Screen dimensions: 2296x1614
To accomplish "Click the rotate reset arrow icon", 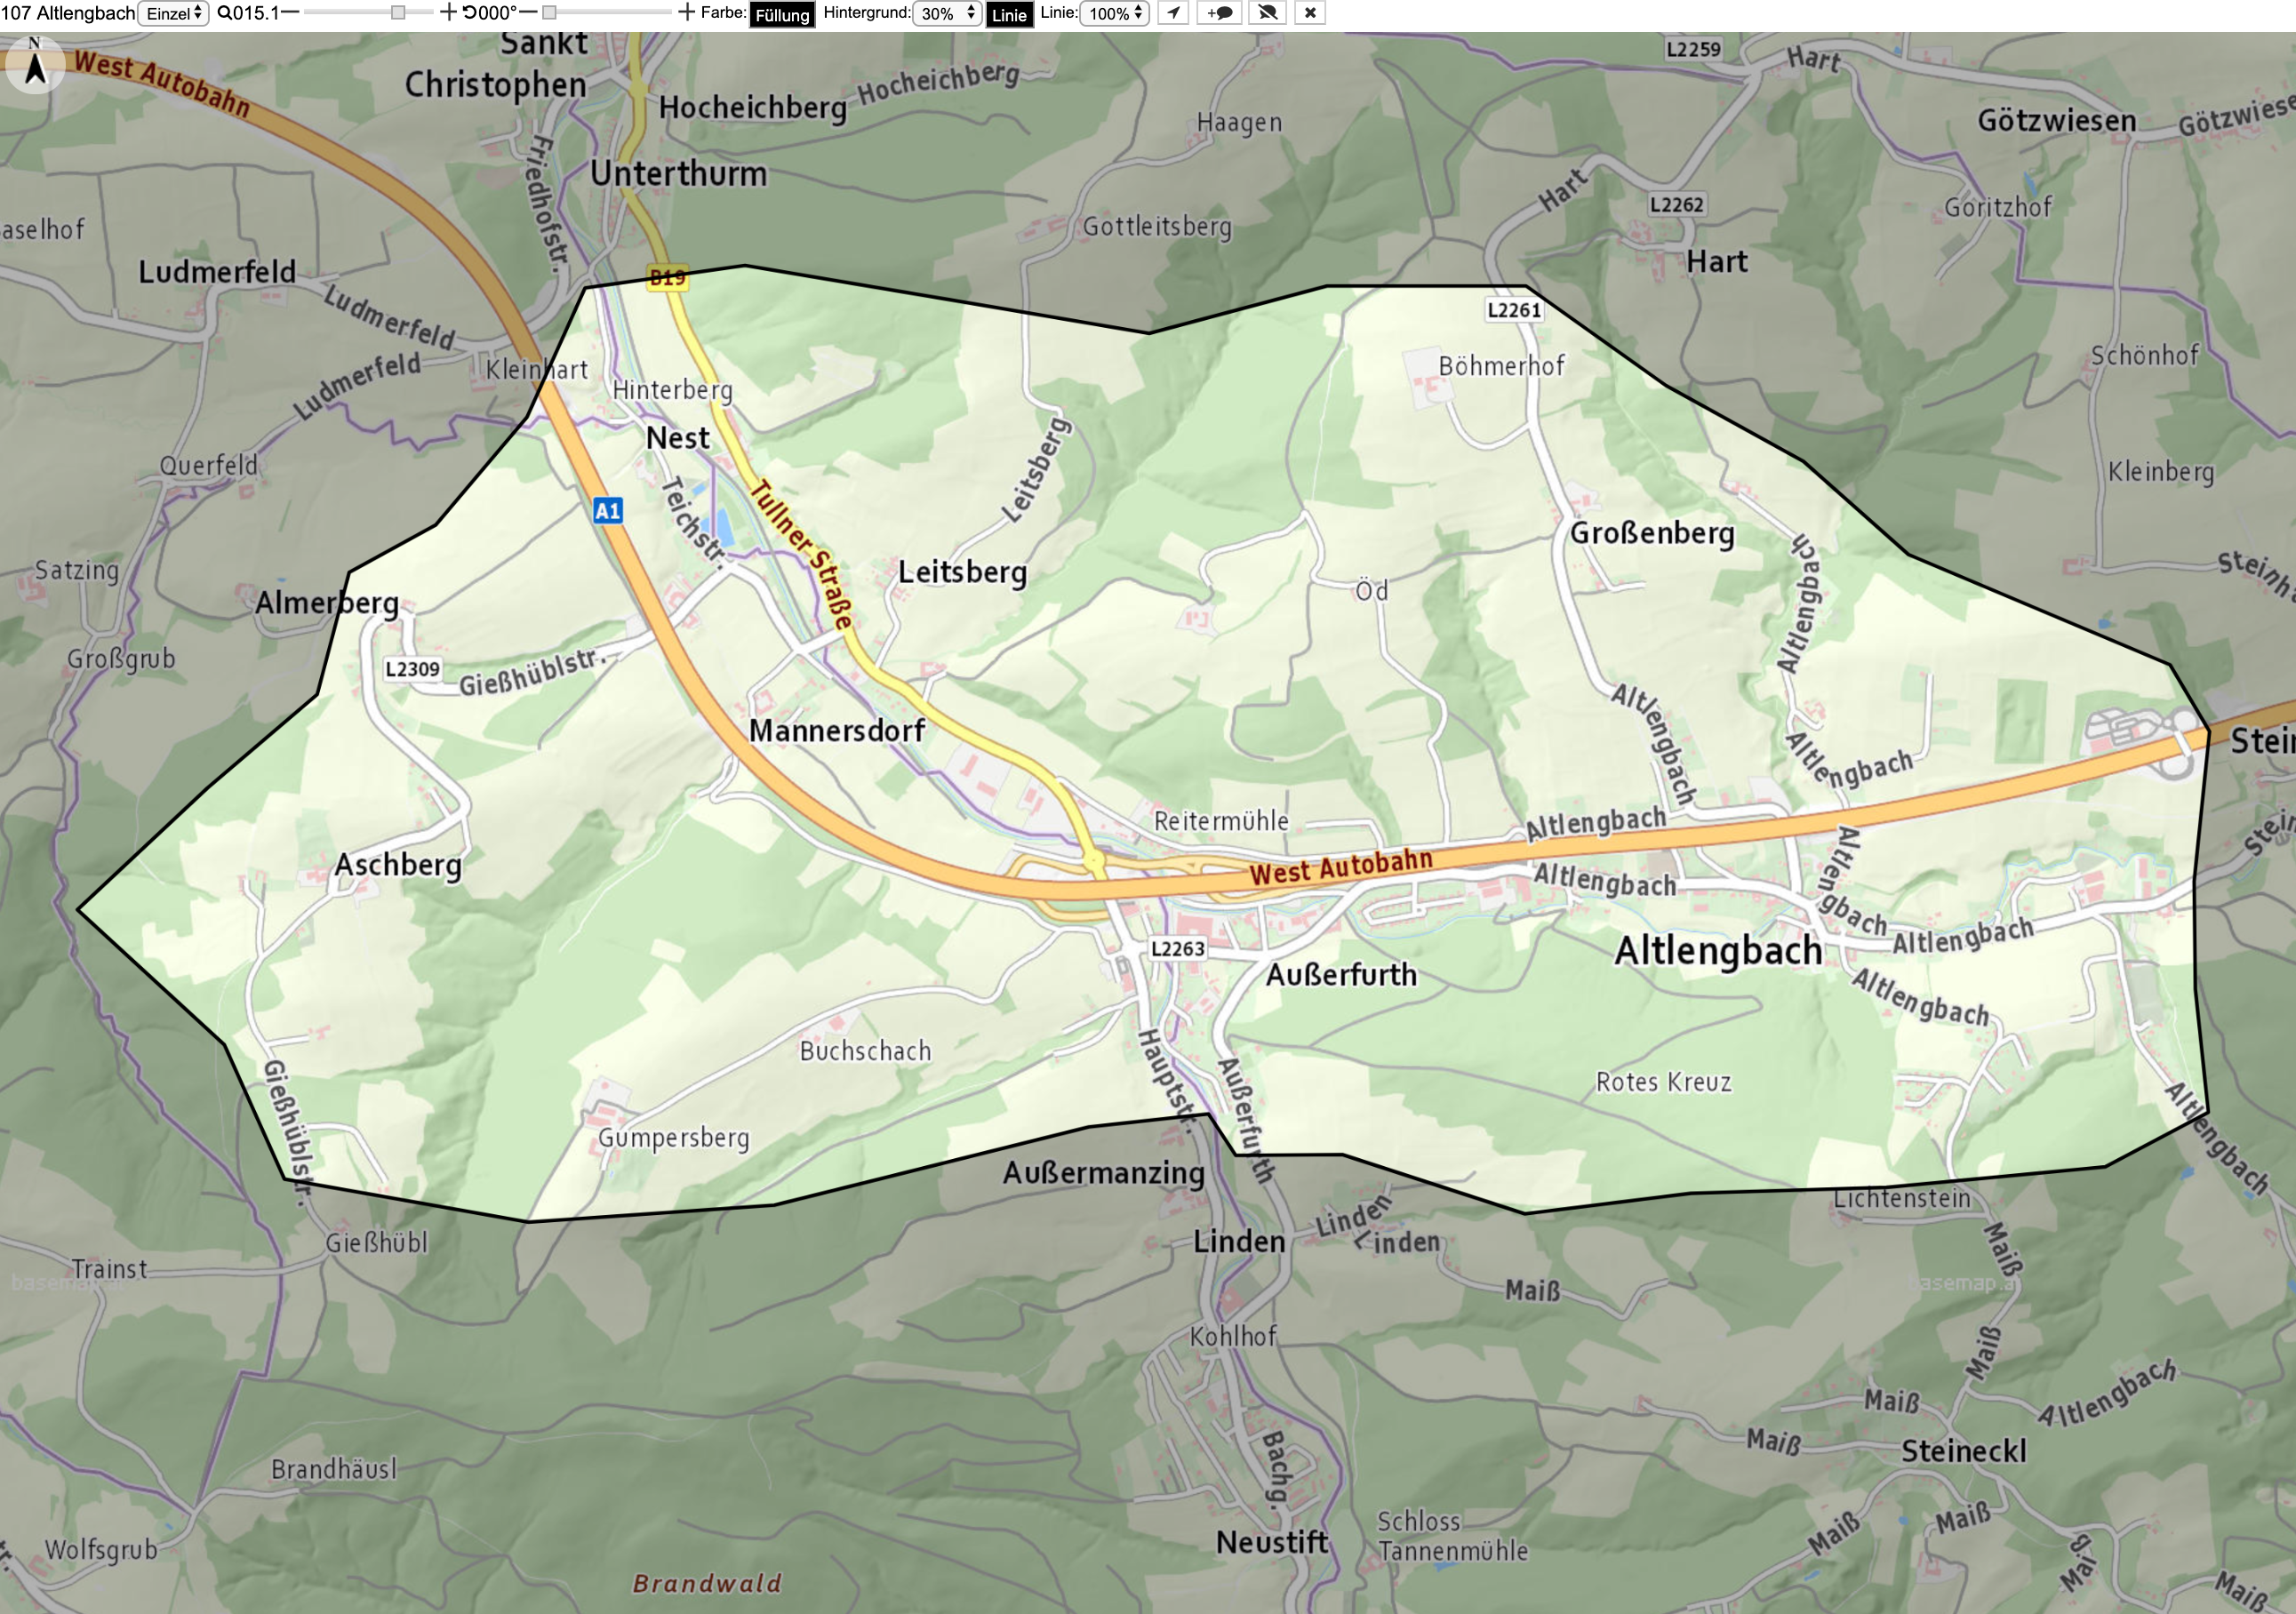I will point(469,13).
